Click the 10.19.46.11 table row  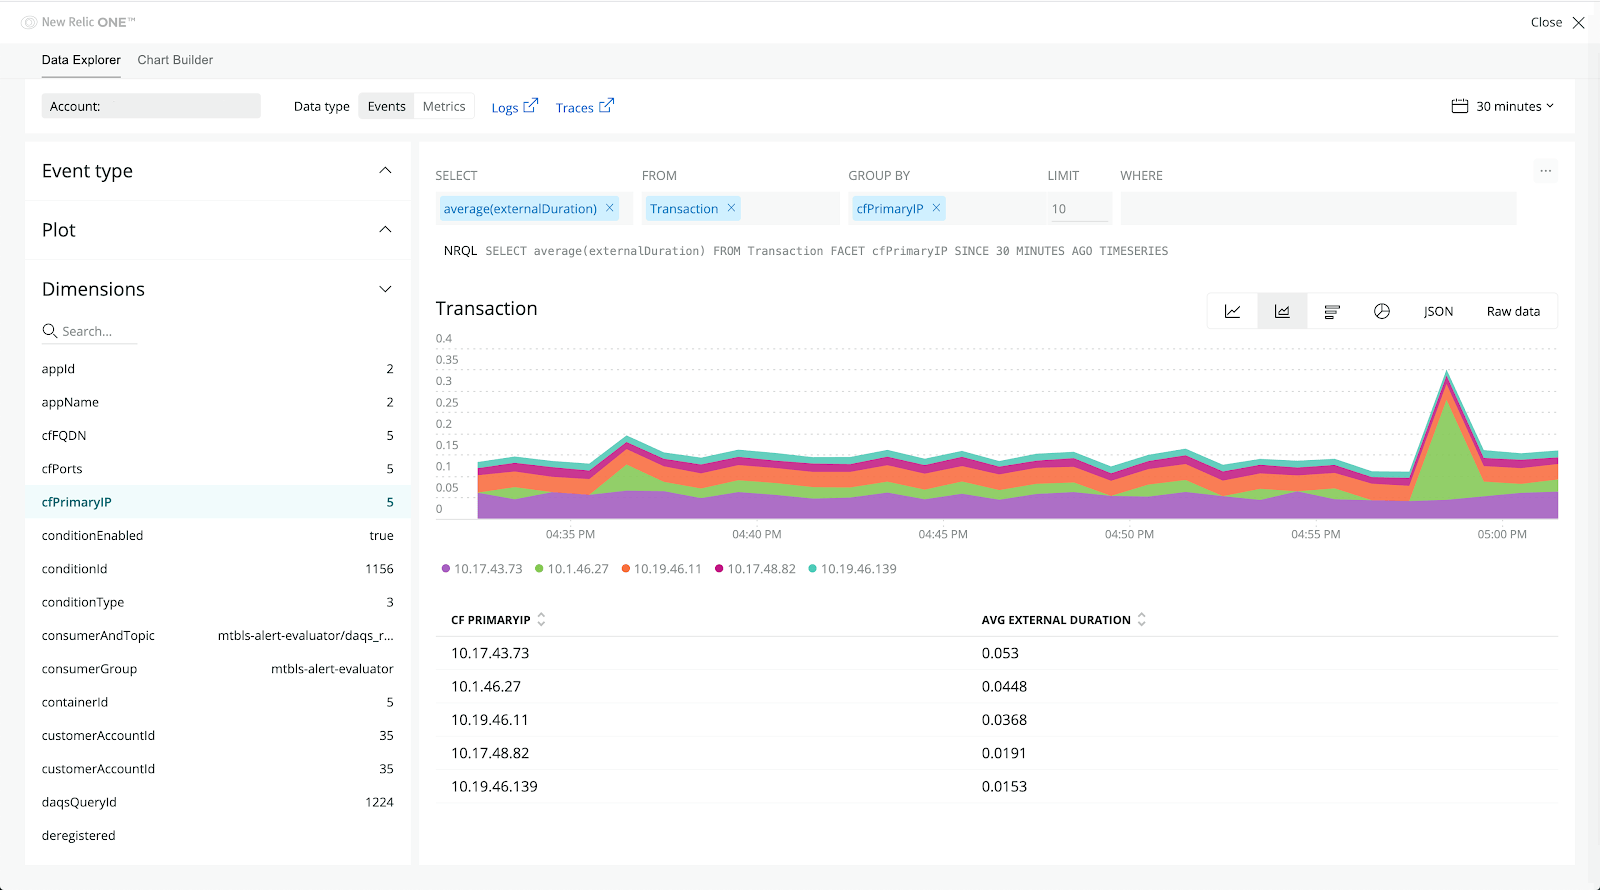(x=997, y=720)
